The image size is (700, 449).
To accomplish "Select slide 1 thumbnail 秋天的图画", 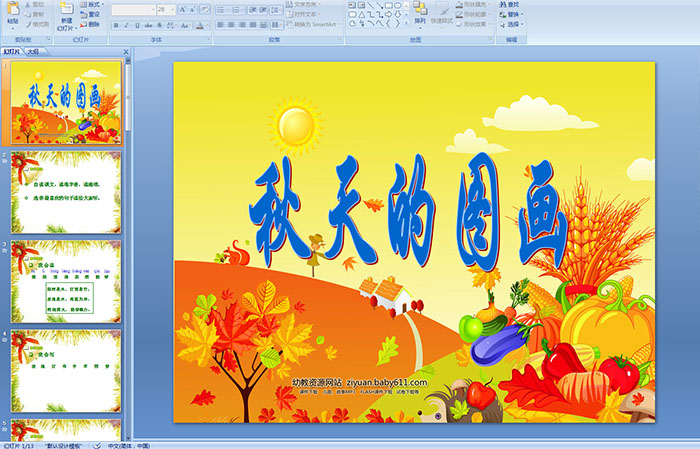I will click(x=66, y=103).
